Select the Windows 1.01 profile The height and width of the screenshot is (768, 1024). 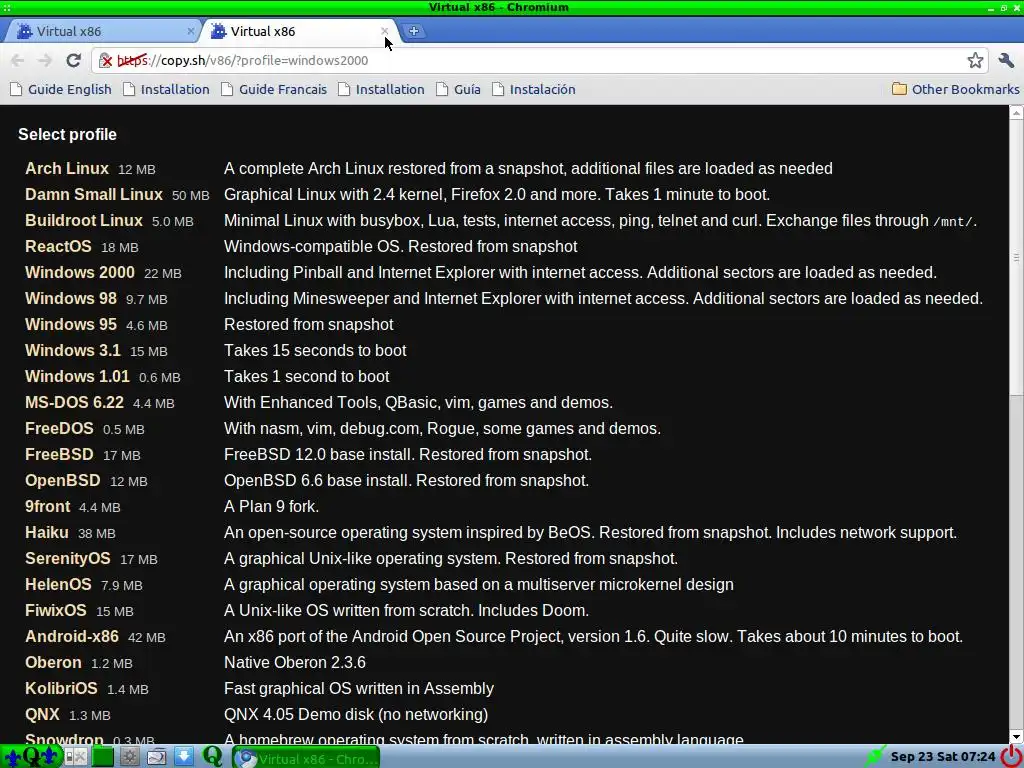coord(77,376)
